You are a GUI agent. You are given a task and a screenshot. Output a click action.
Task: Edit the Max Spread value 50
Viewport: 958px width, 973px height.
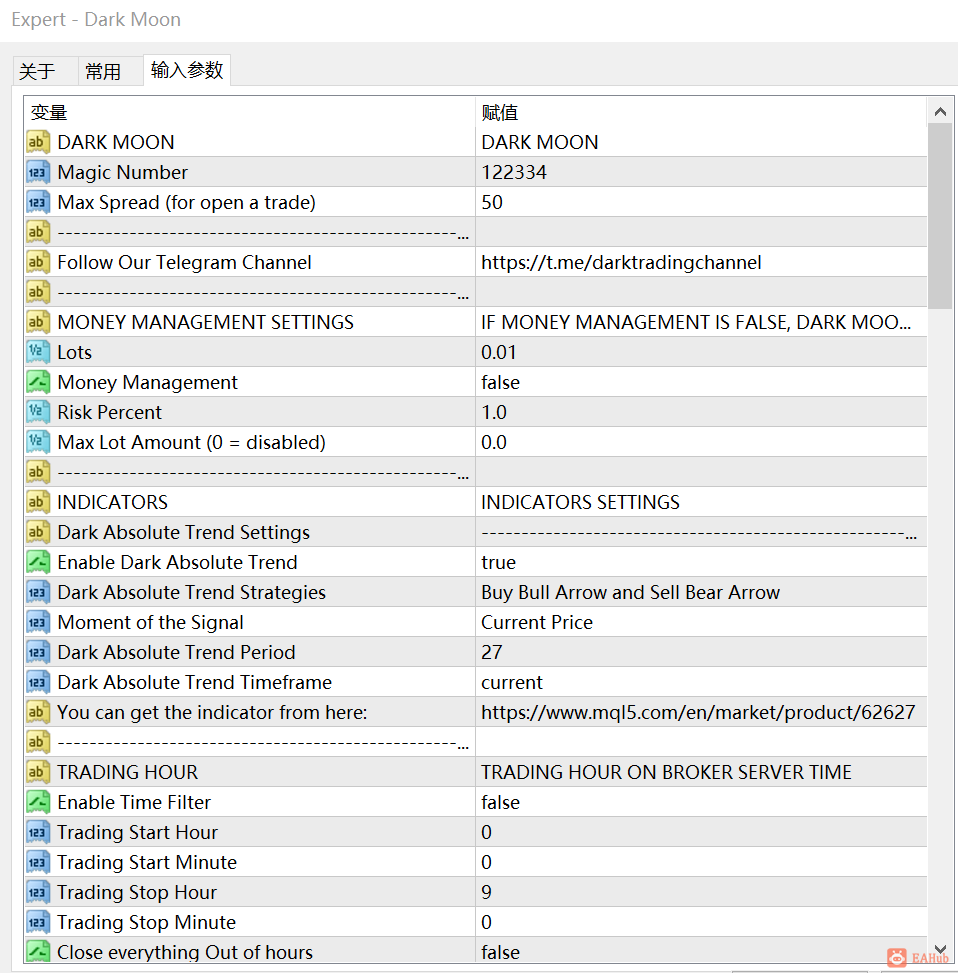click(701, 202)
